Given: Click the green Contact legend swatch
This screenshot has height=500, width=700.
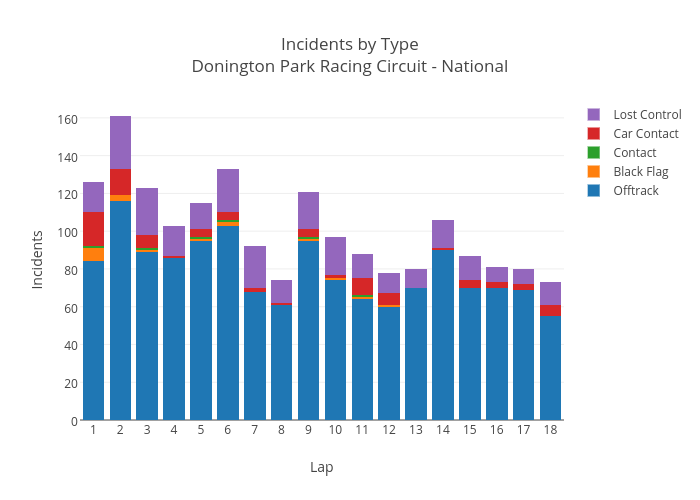Looking at the screenshot, I should click(594, 153).
